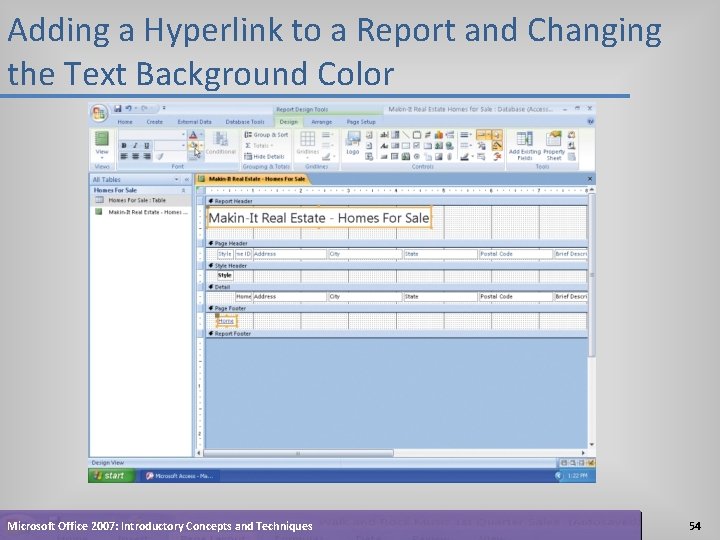This screenshot has height=540, width=720.
Task: Select the Postal Code label in Page Header
Action: (x=515, y=254)
